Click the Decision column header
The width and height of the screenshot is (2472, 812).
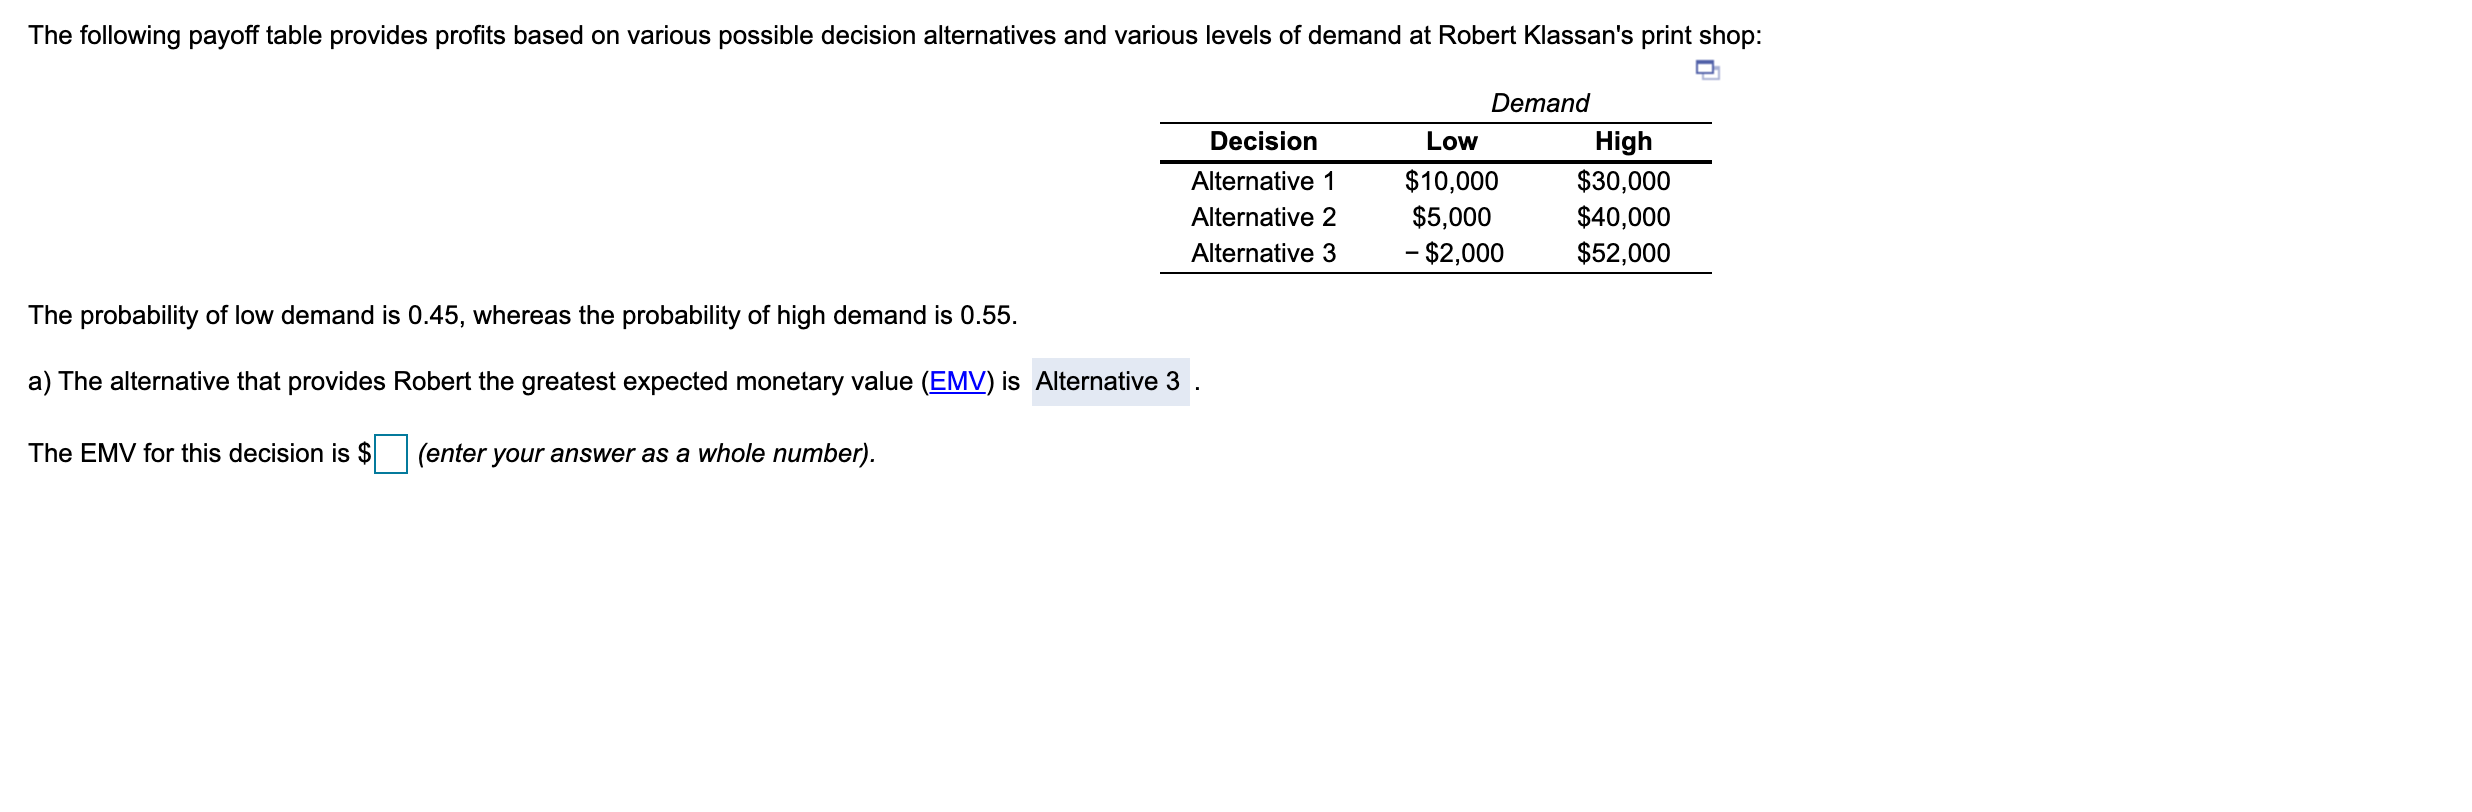(x=1263, y=141)
